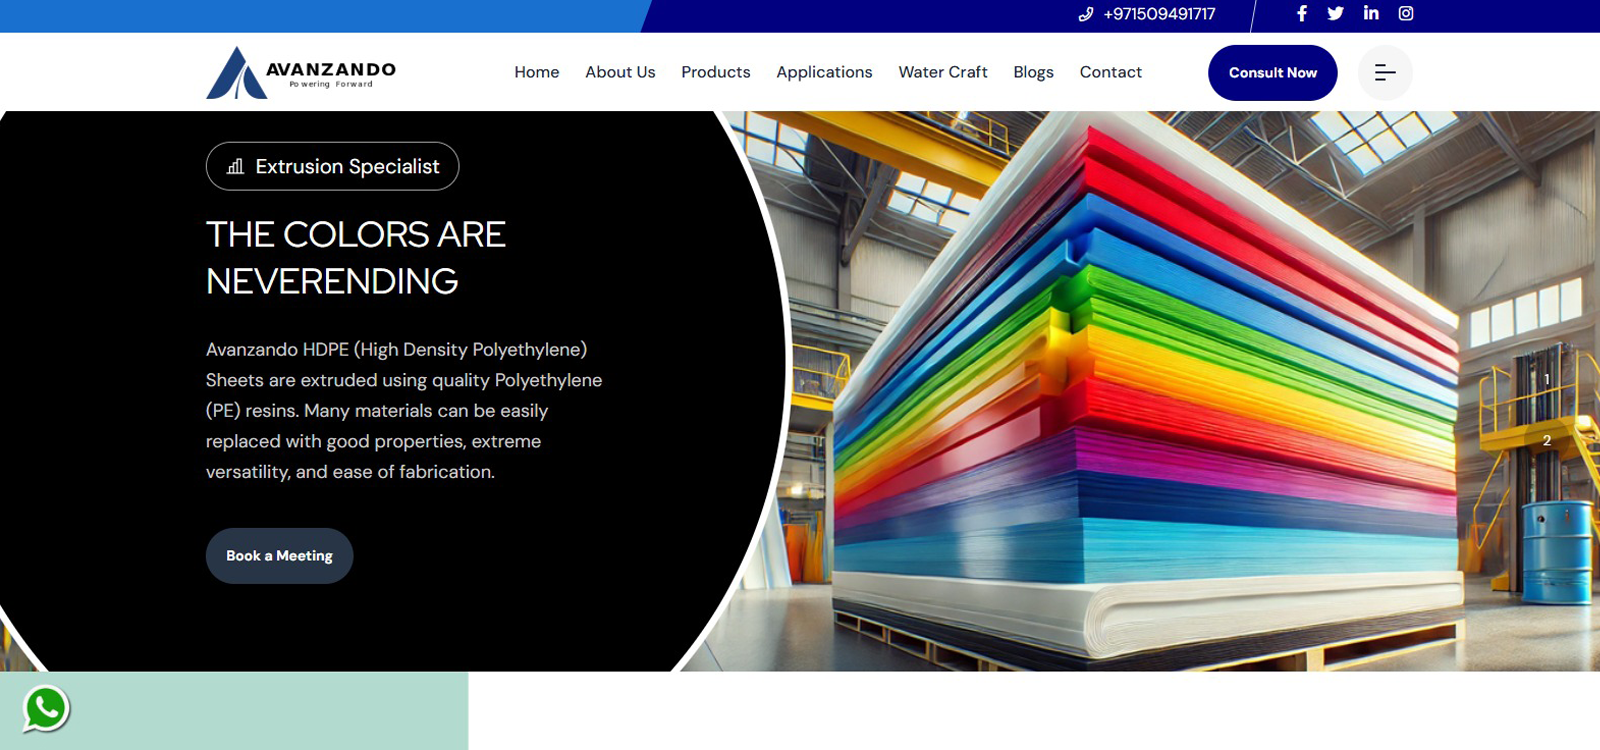This screenshot has width=1600, height=750.
Task: Select Applications in the navigation bar
Action: click(824, 72)
